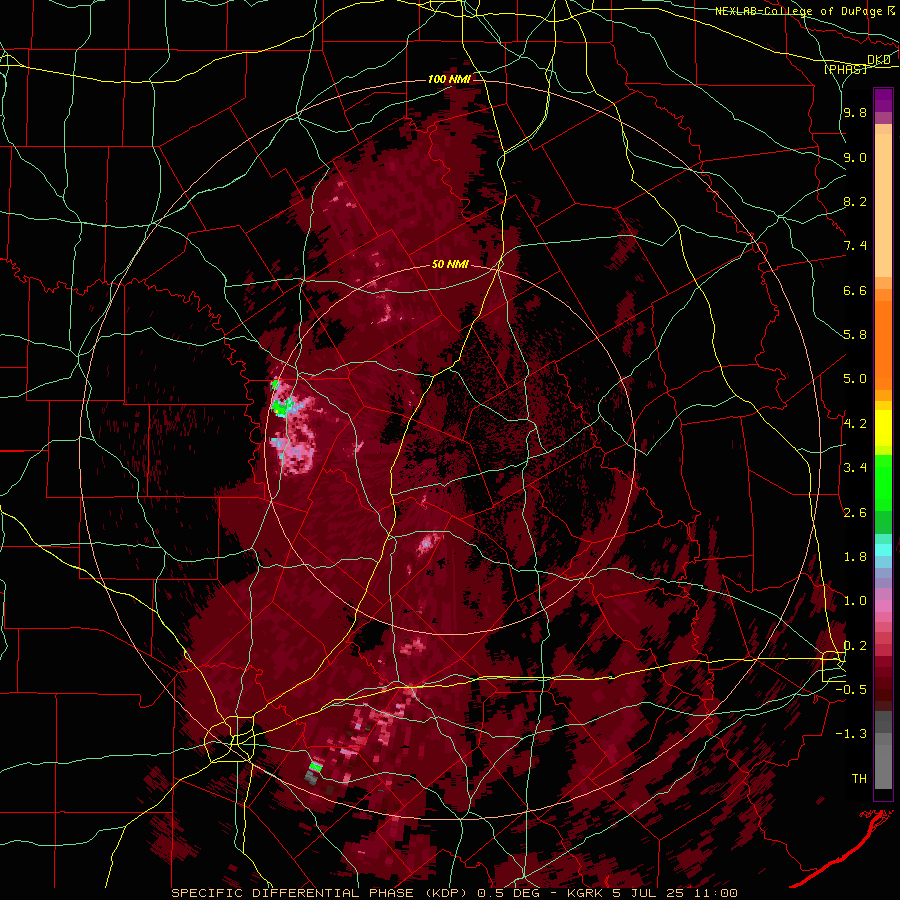Click the pink band of the color scale
This screenshot has width=900, height=900.
tap(883, 606)
